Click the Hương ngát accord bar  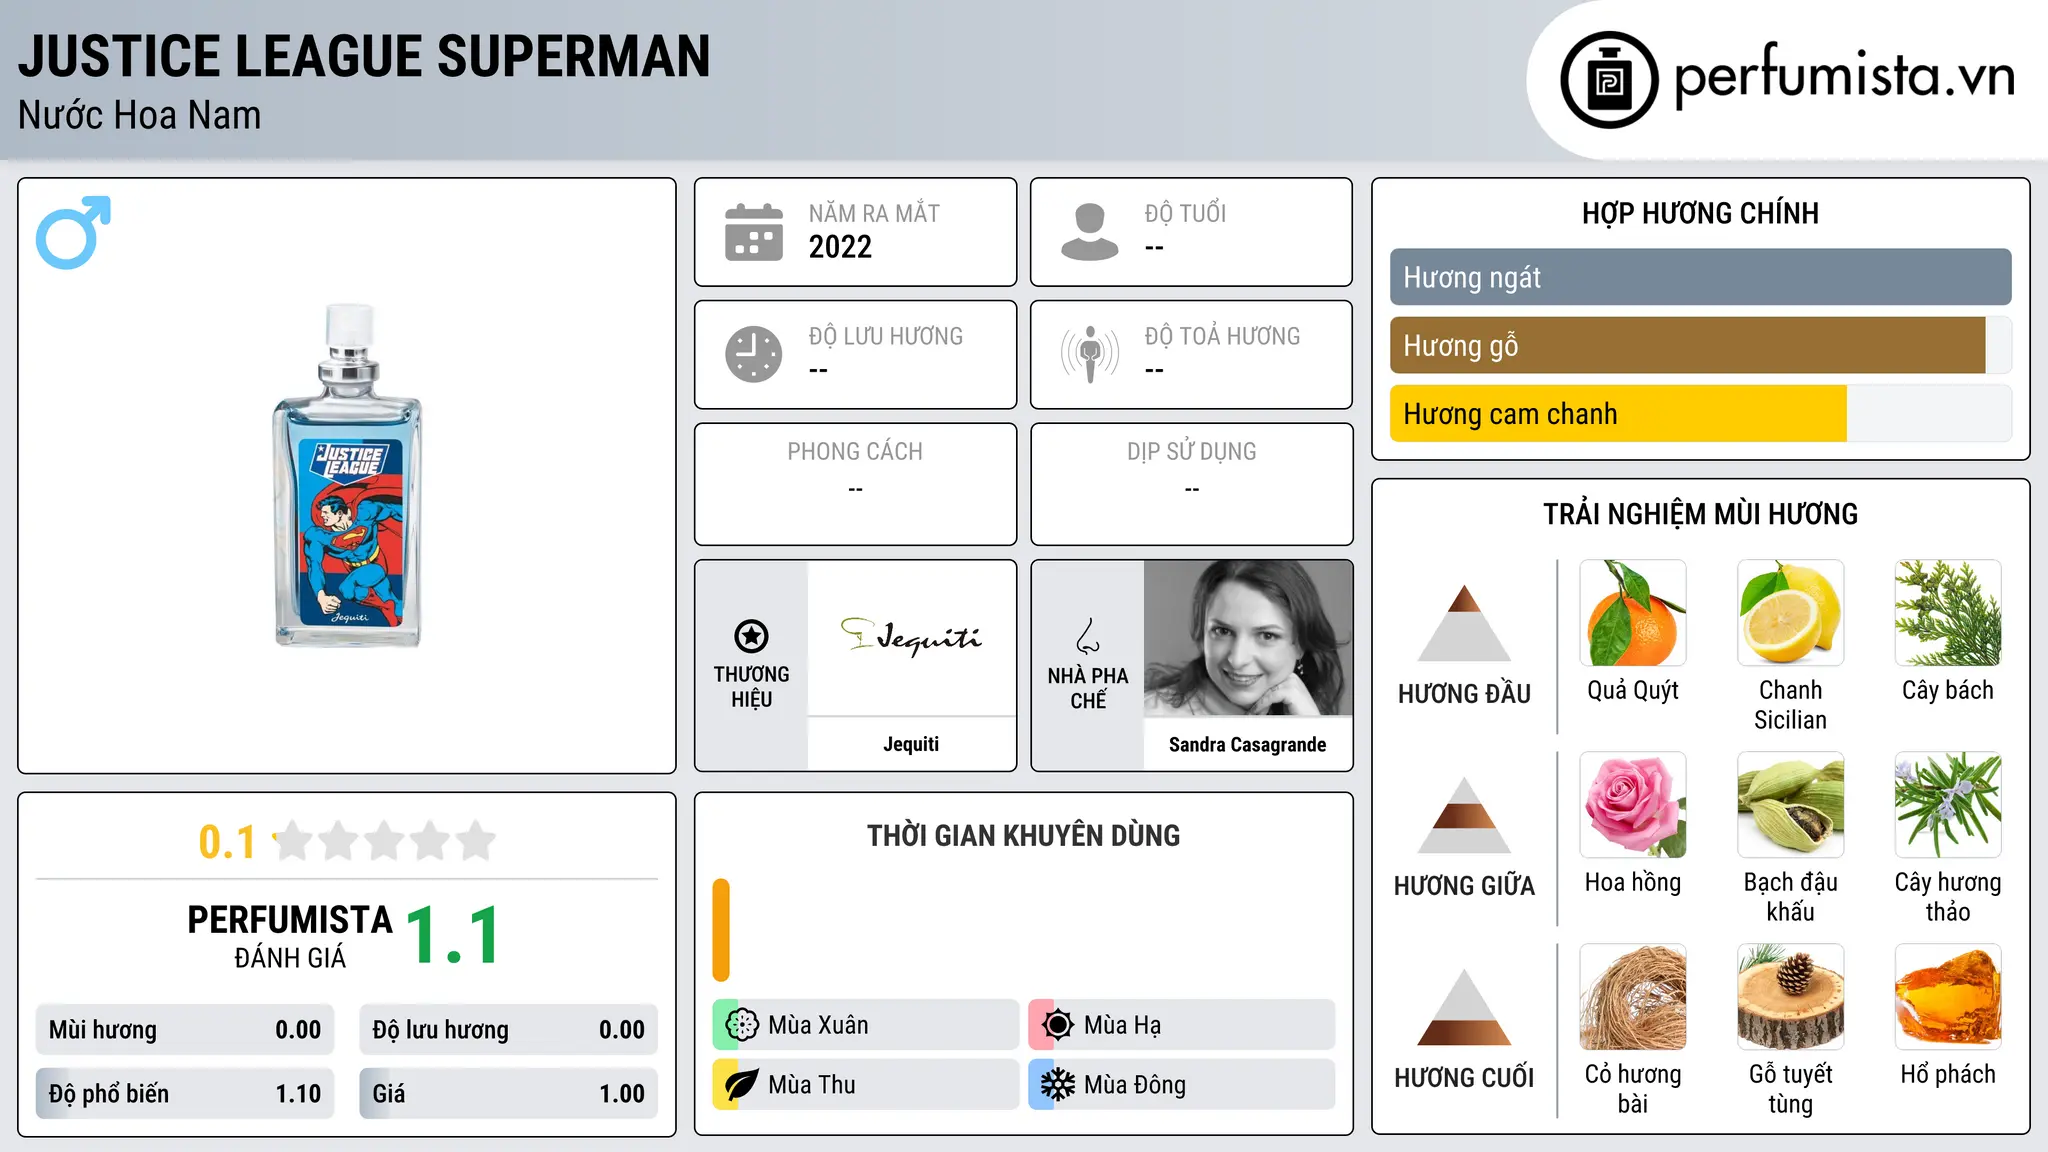[1700, 277]
